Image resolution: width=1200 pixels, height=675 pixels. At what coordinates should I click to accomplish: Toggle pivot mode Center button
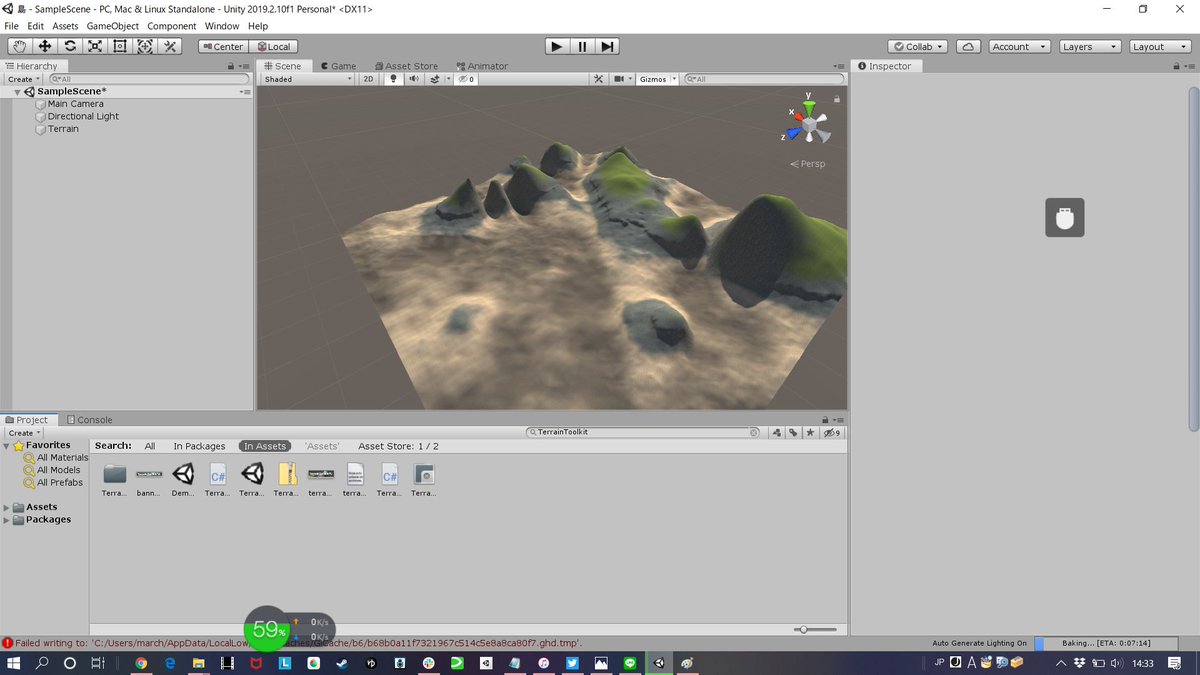pos(222,46)
